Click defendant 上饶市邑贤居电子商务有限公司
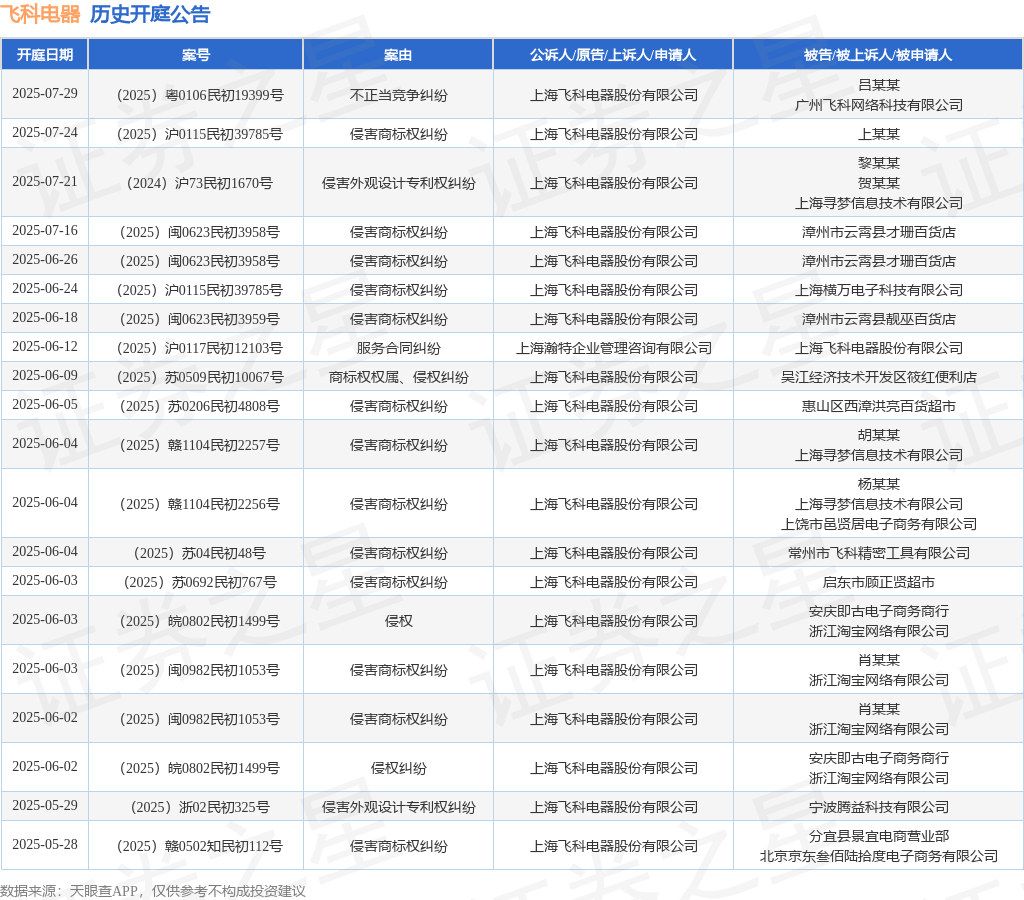 pyautogui.click(x=878, y=524)
